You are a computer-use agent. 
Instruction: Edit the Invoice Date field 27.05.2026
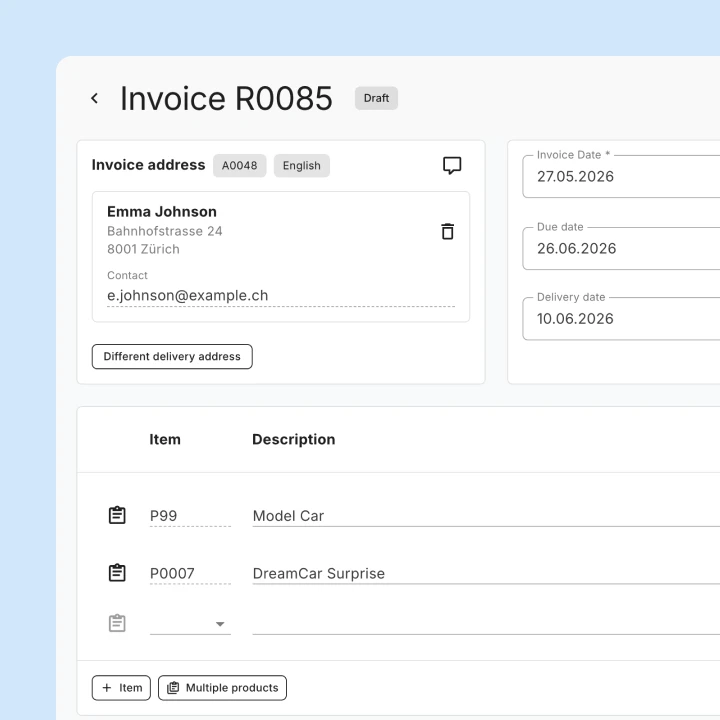point(621,176)
